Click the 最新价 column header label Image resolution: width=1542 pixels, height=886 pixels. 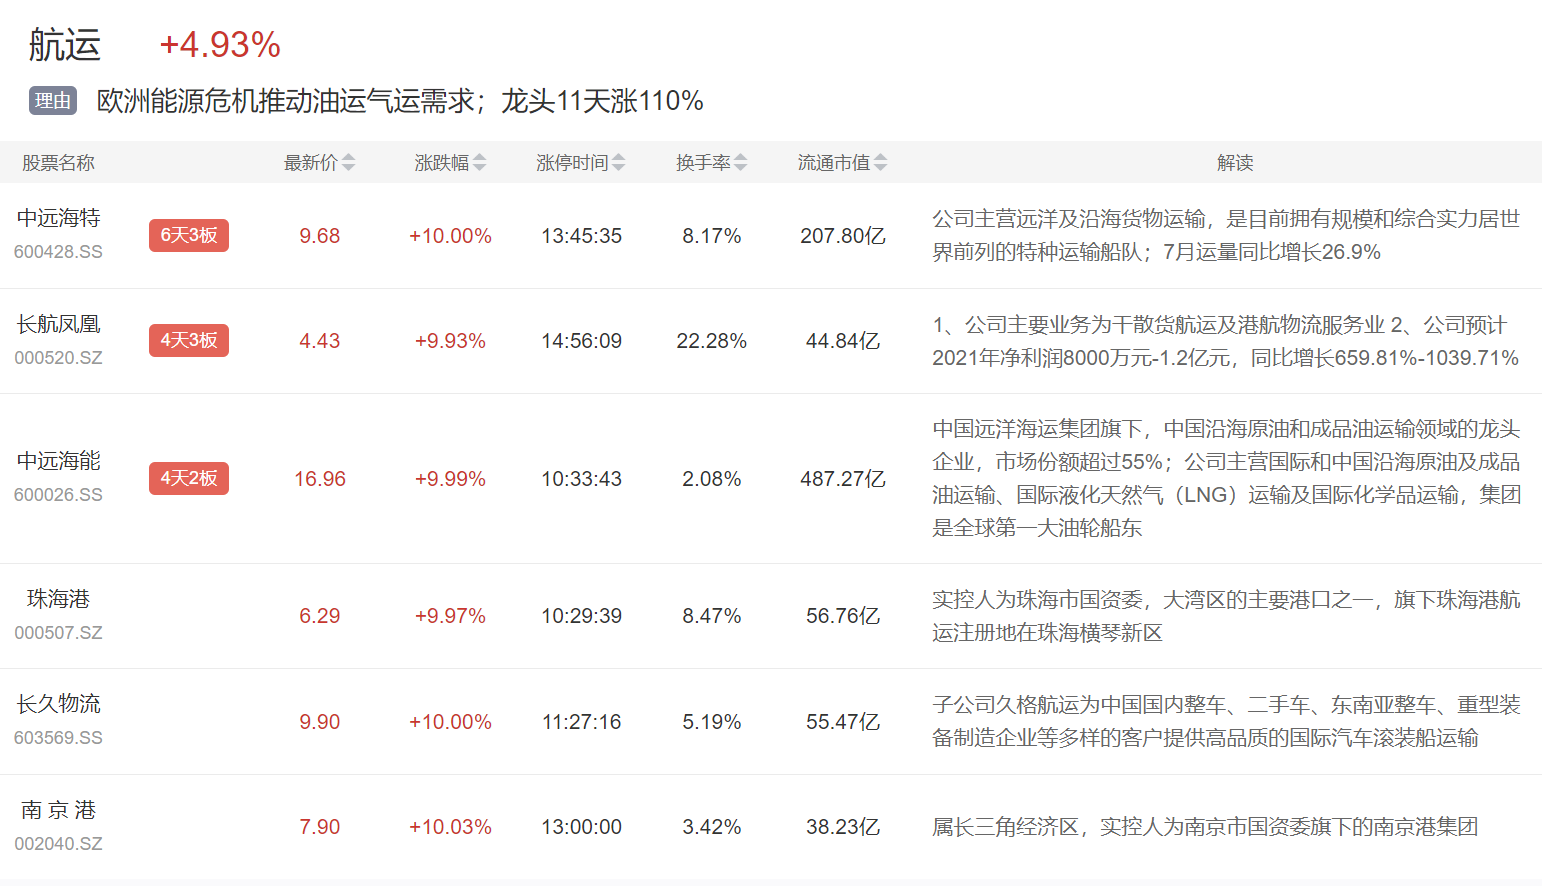[311, 163]
